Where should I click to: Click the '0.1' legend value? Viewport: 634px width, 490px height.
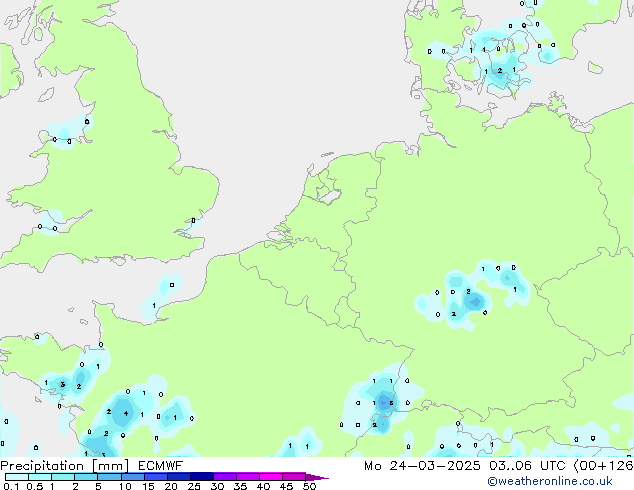(x=11, y=486)
